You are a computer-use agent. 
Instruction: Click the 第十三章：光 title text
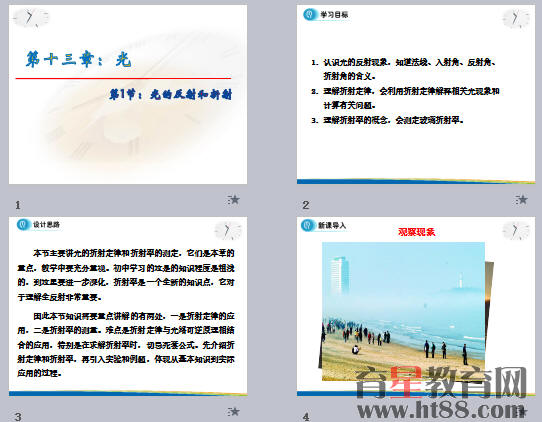point(79,59)
